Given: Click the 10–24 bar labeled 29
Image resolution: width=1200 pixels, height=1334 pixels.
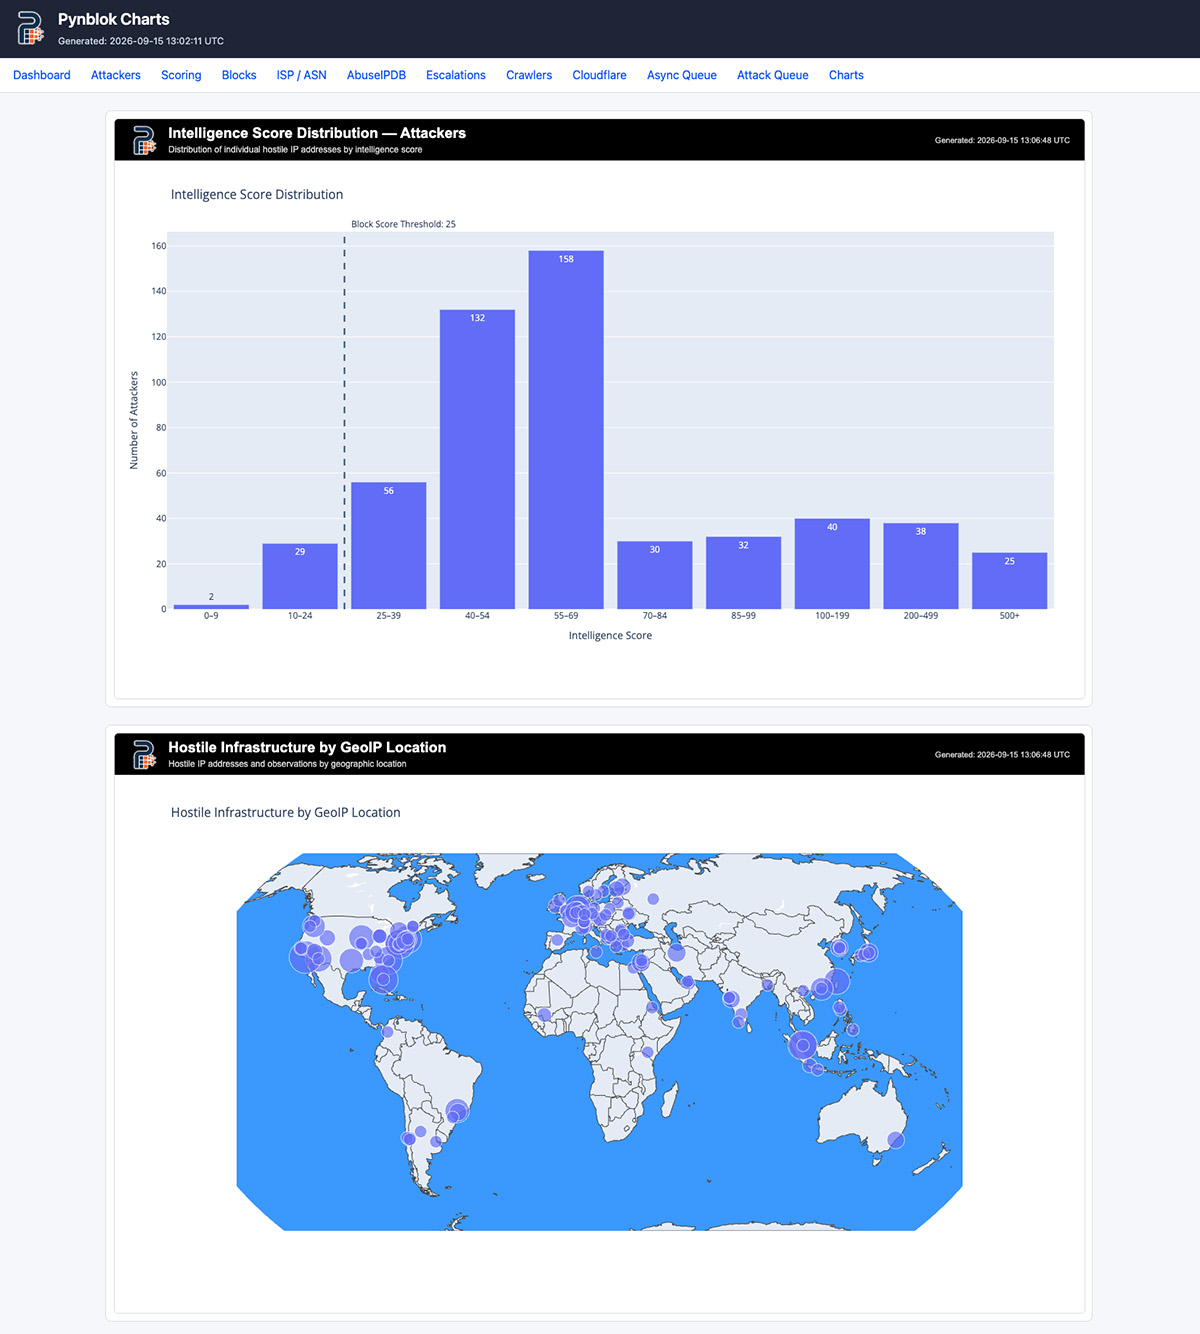Looking at the screenshot, I should click(300, 576).
